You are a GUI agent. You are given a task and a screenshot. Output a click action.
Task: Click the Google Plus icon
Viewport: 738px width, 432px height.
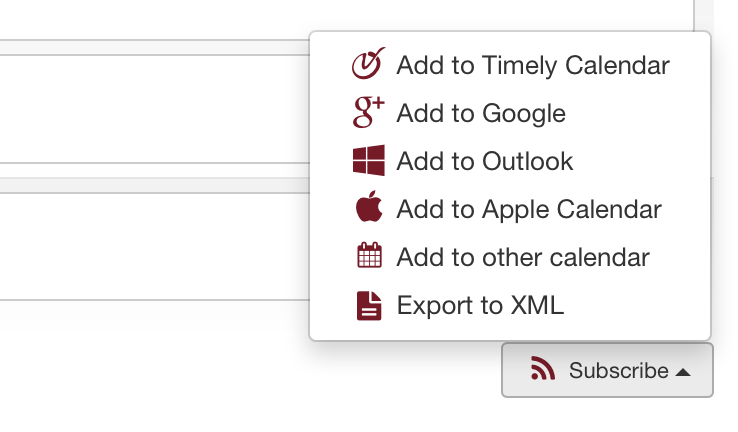pos(369,112)
